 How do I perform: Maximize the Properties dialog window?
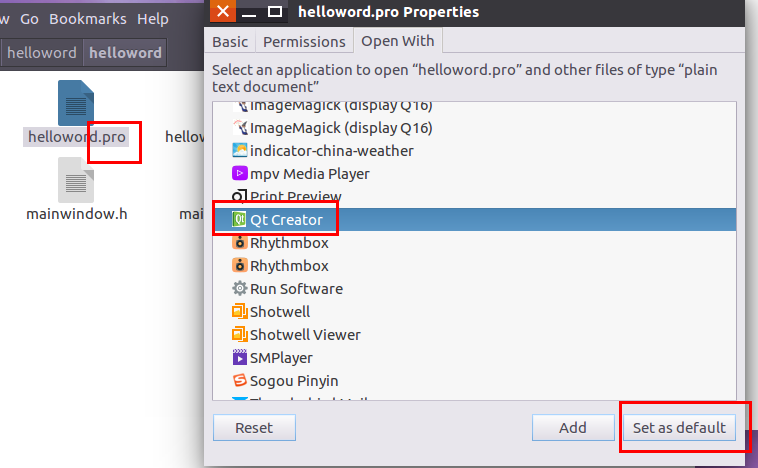[275, 11]
